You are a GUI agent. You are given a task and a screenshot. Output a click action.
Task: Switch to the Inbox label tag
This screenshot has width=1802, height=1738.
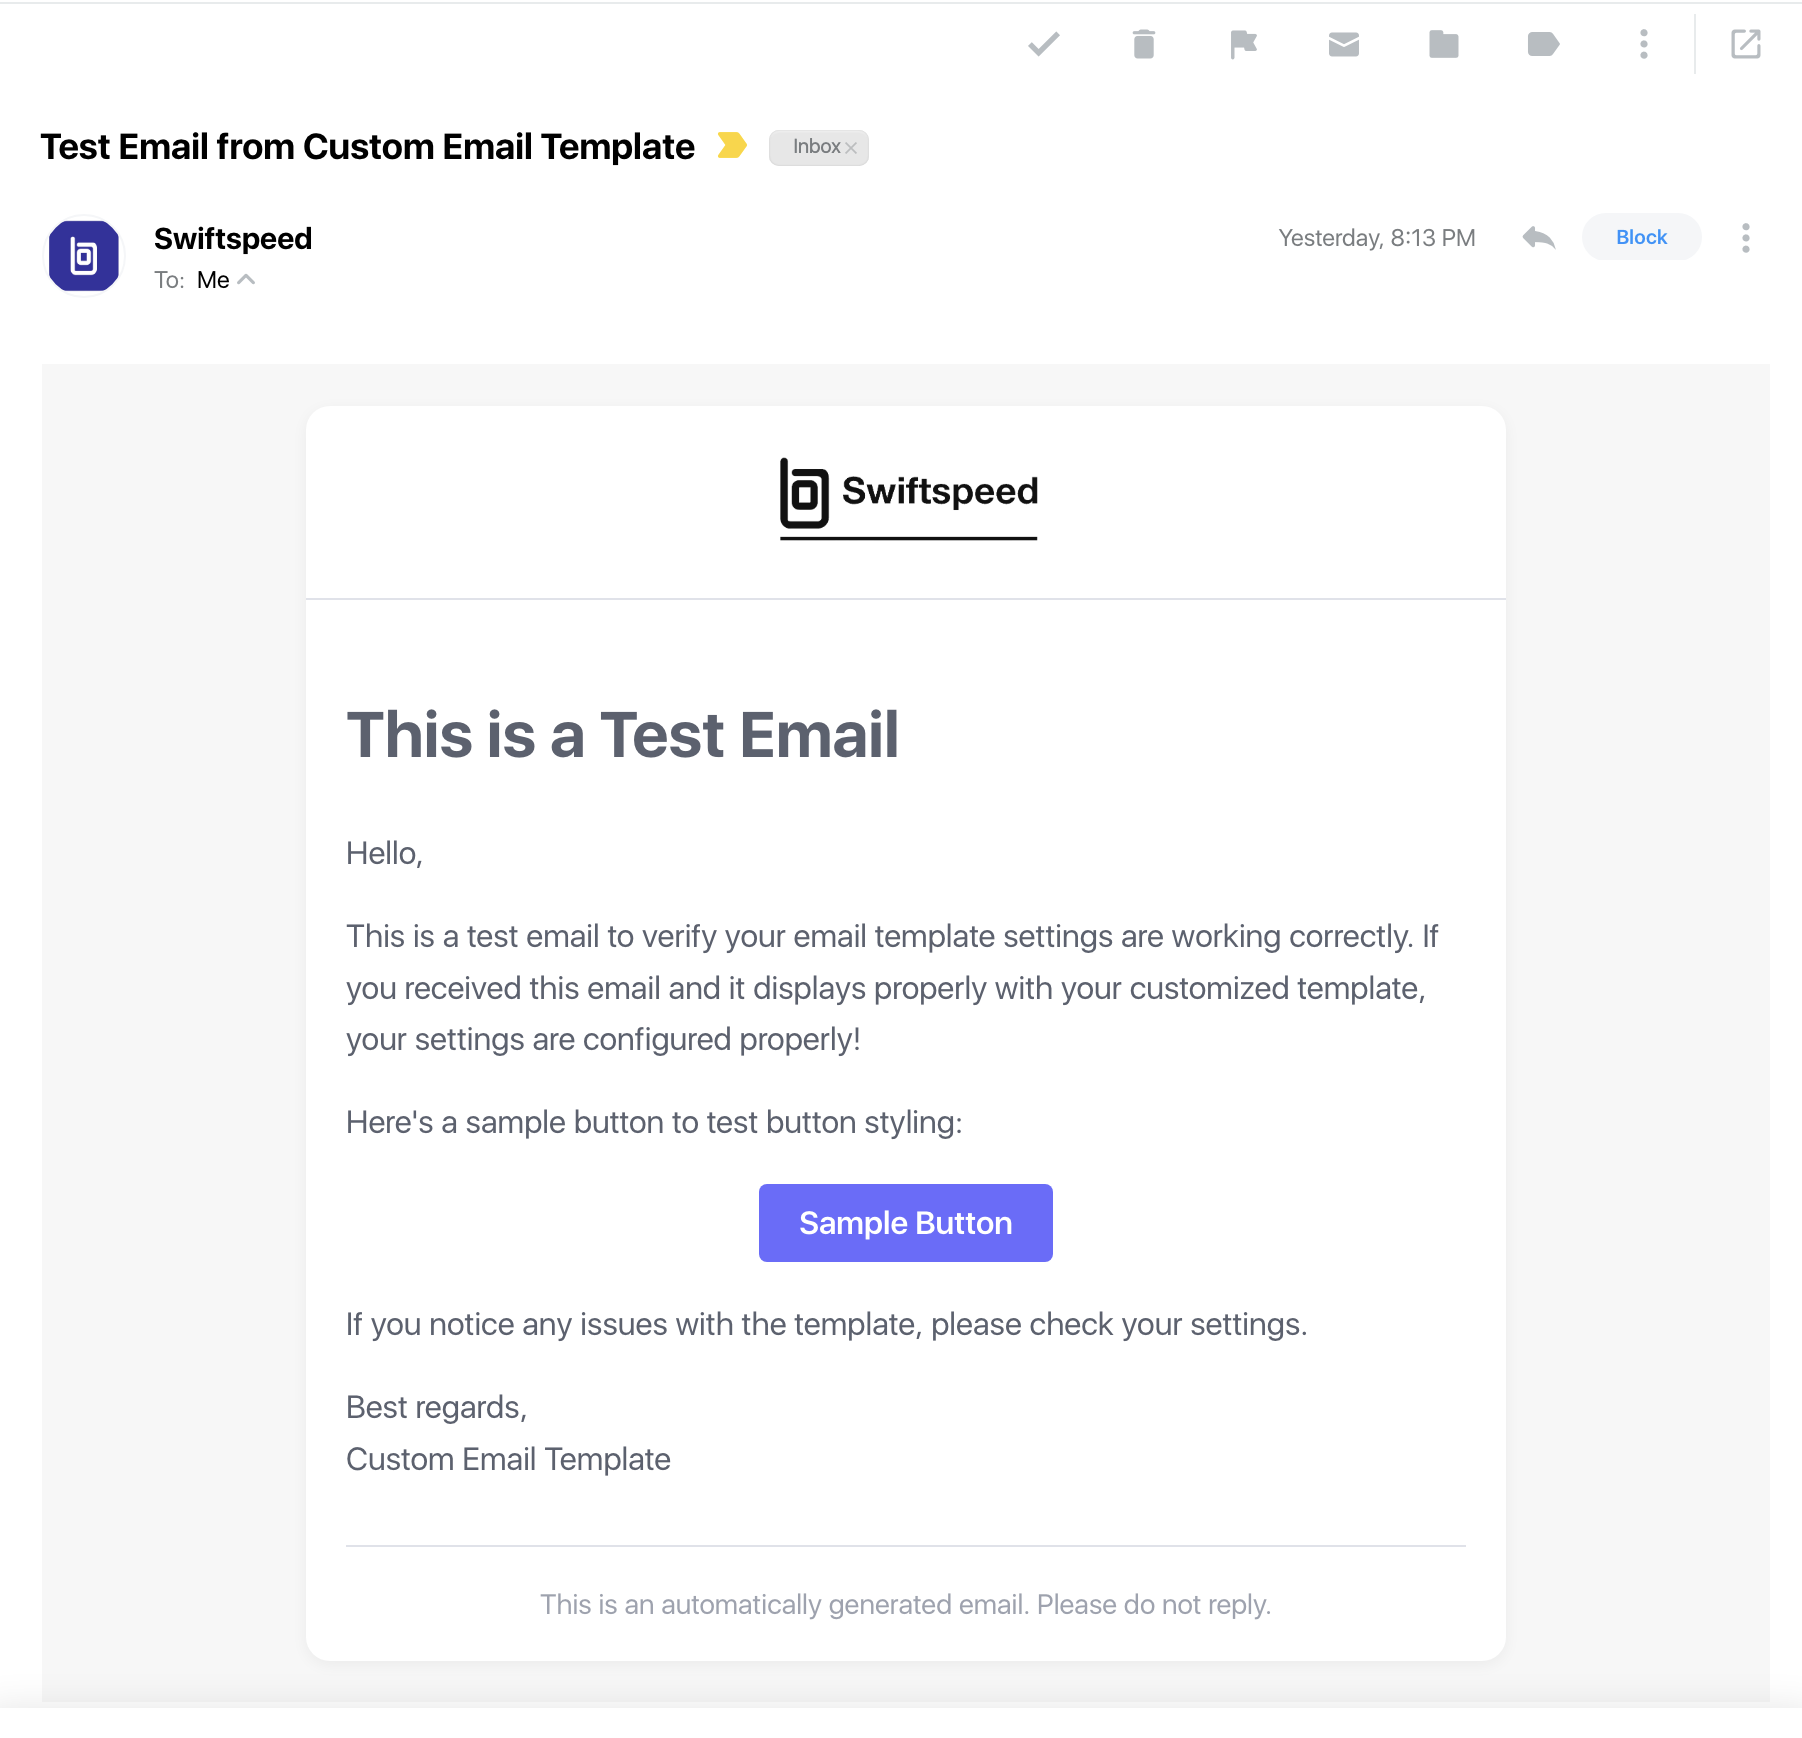pyautogui.click(x=815, y=147)
